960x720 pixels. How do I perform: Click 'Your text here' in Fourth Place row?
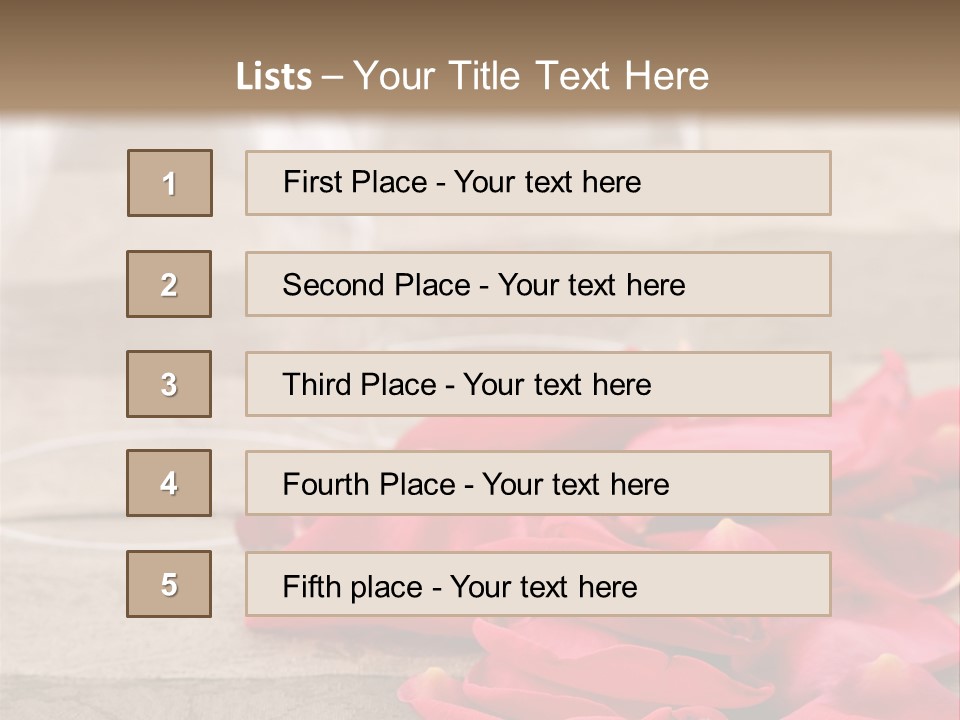[575, 485]
